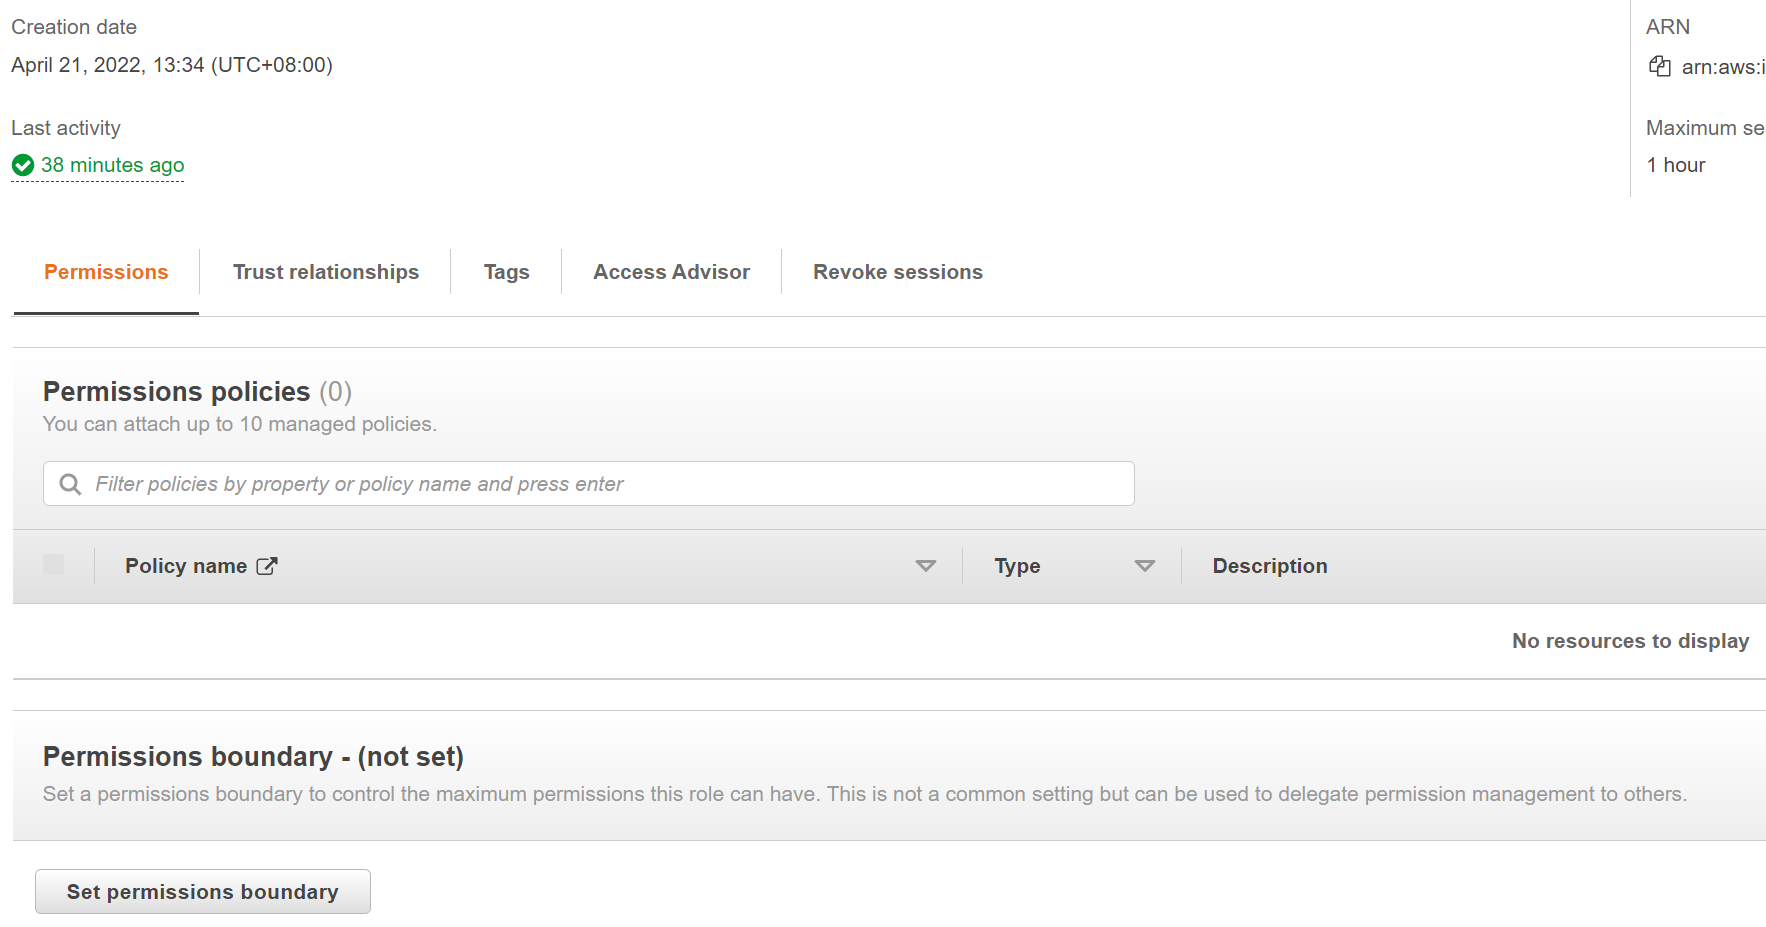
Task: Go to the Access Advisor tab
Action: [672, 272]
